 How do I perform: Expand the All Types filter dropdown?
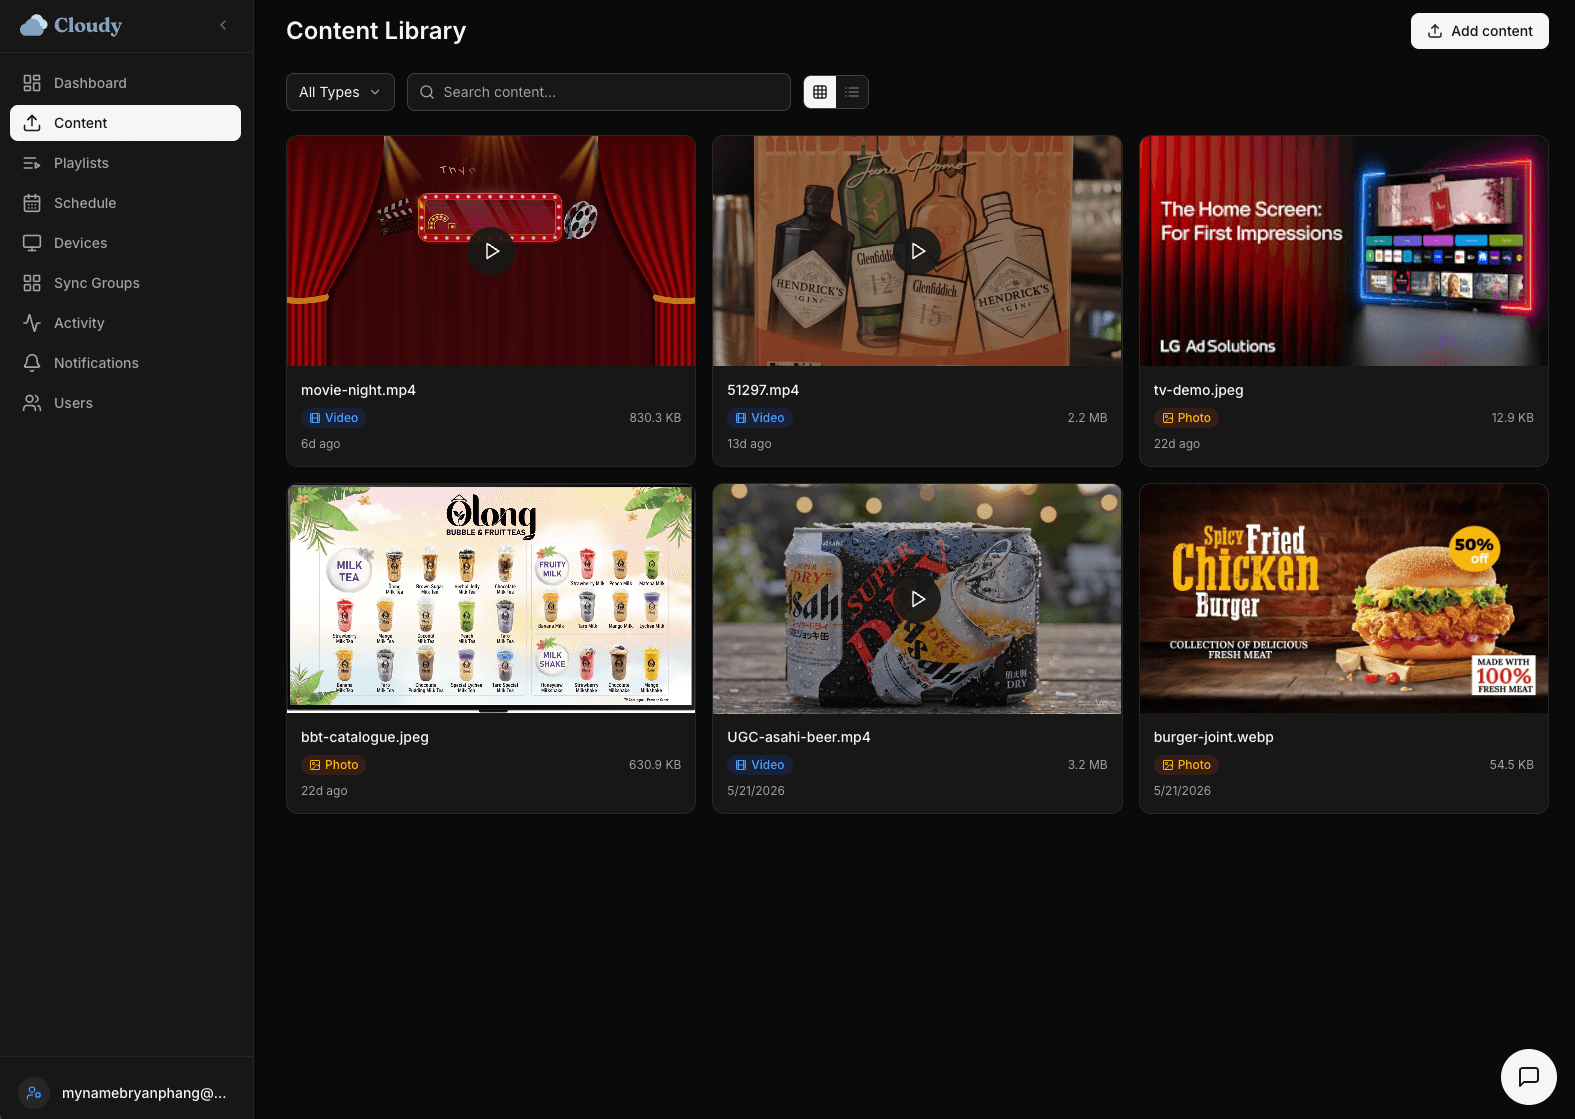(340, 92)
